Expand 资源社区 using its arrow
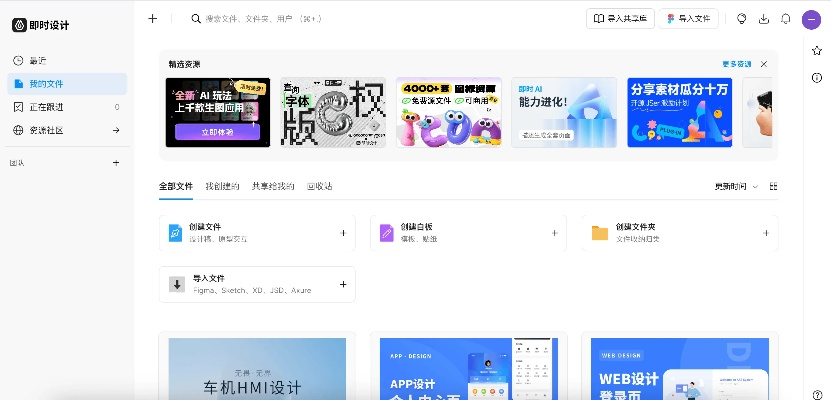Screen dimensions: 831x400 115,130
